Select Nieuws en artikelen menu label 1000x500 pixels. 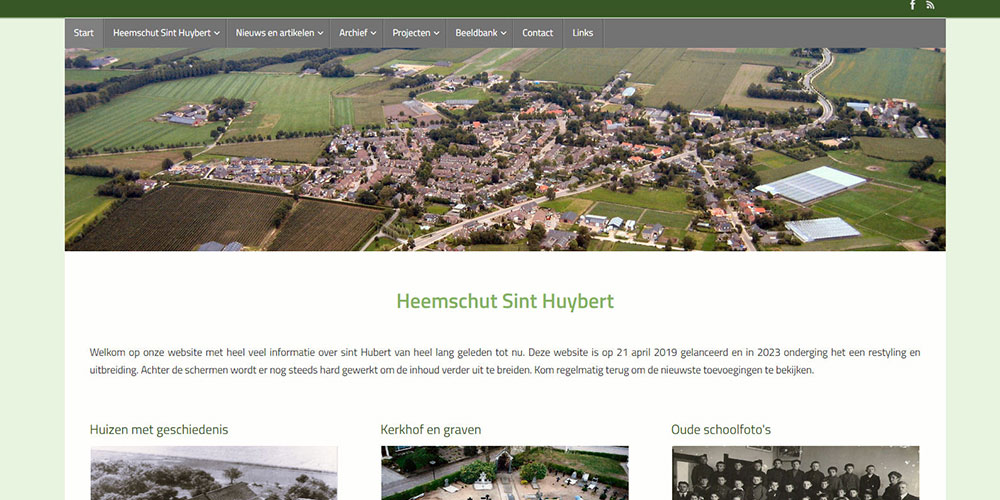pos(275,33)
